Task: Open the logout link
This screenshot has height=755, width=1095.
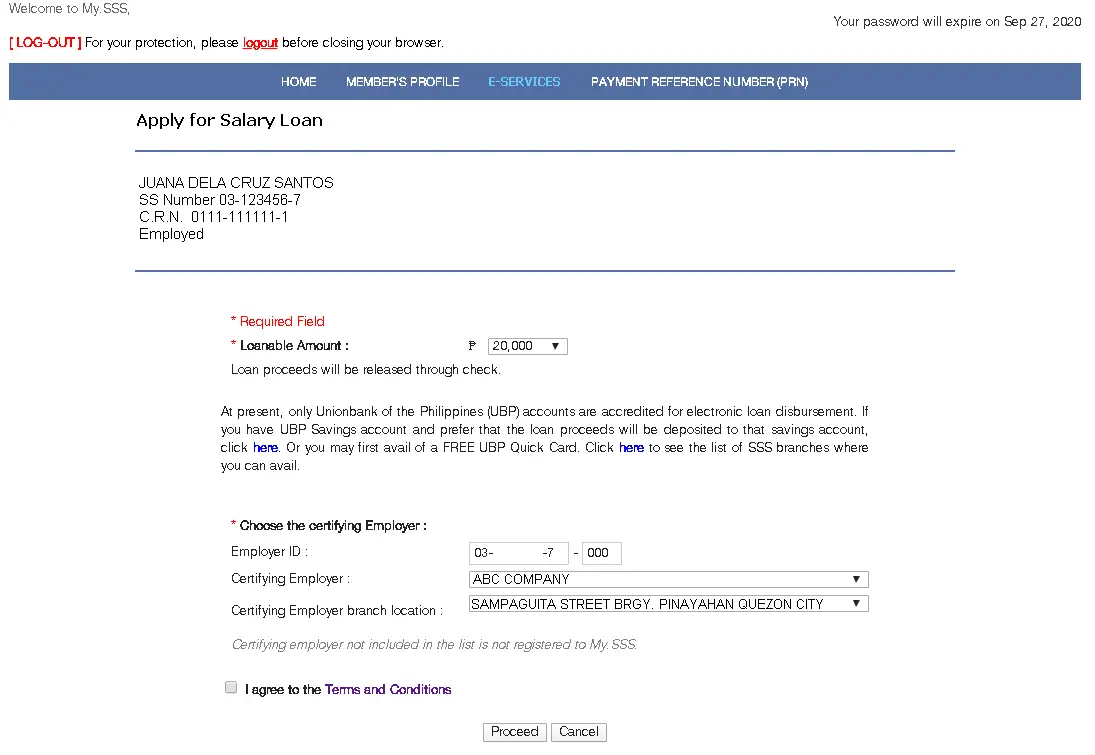Action: [260, 43]
